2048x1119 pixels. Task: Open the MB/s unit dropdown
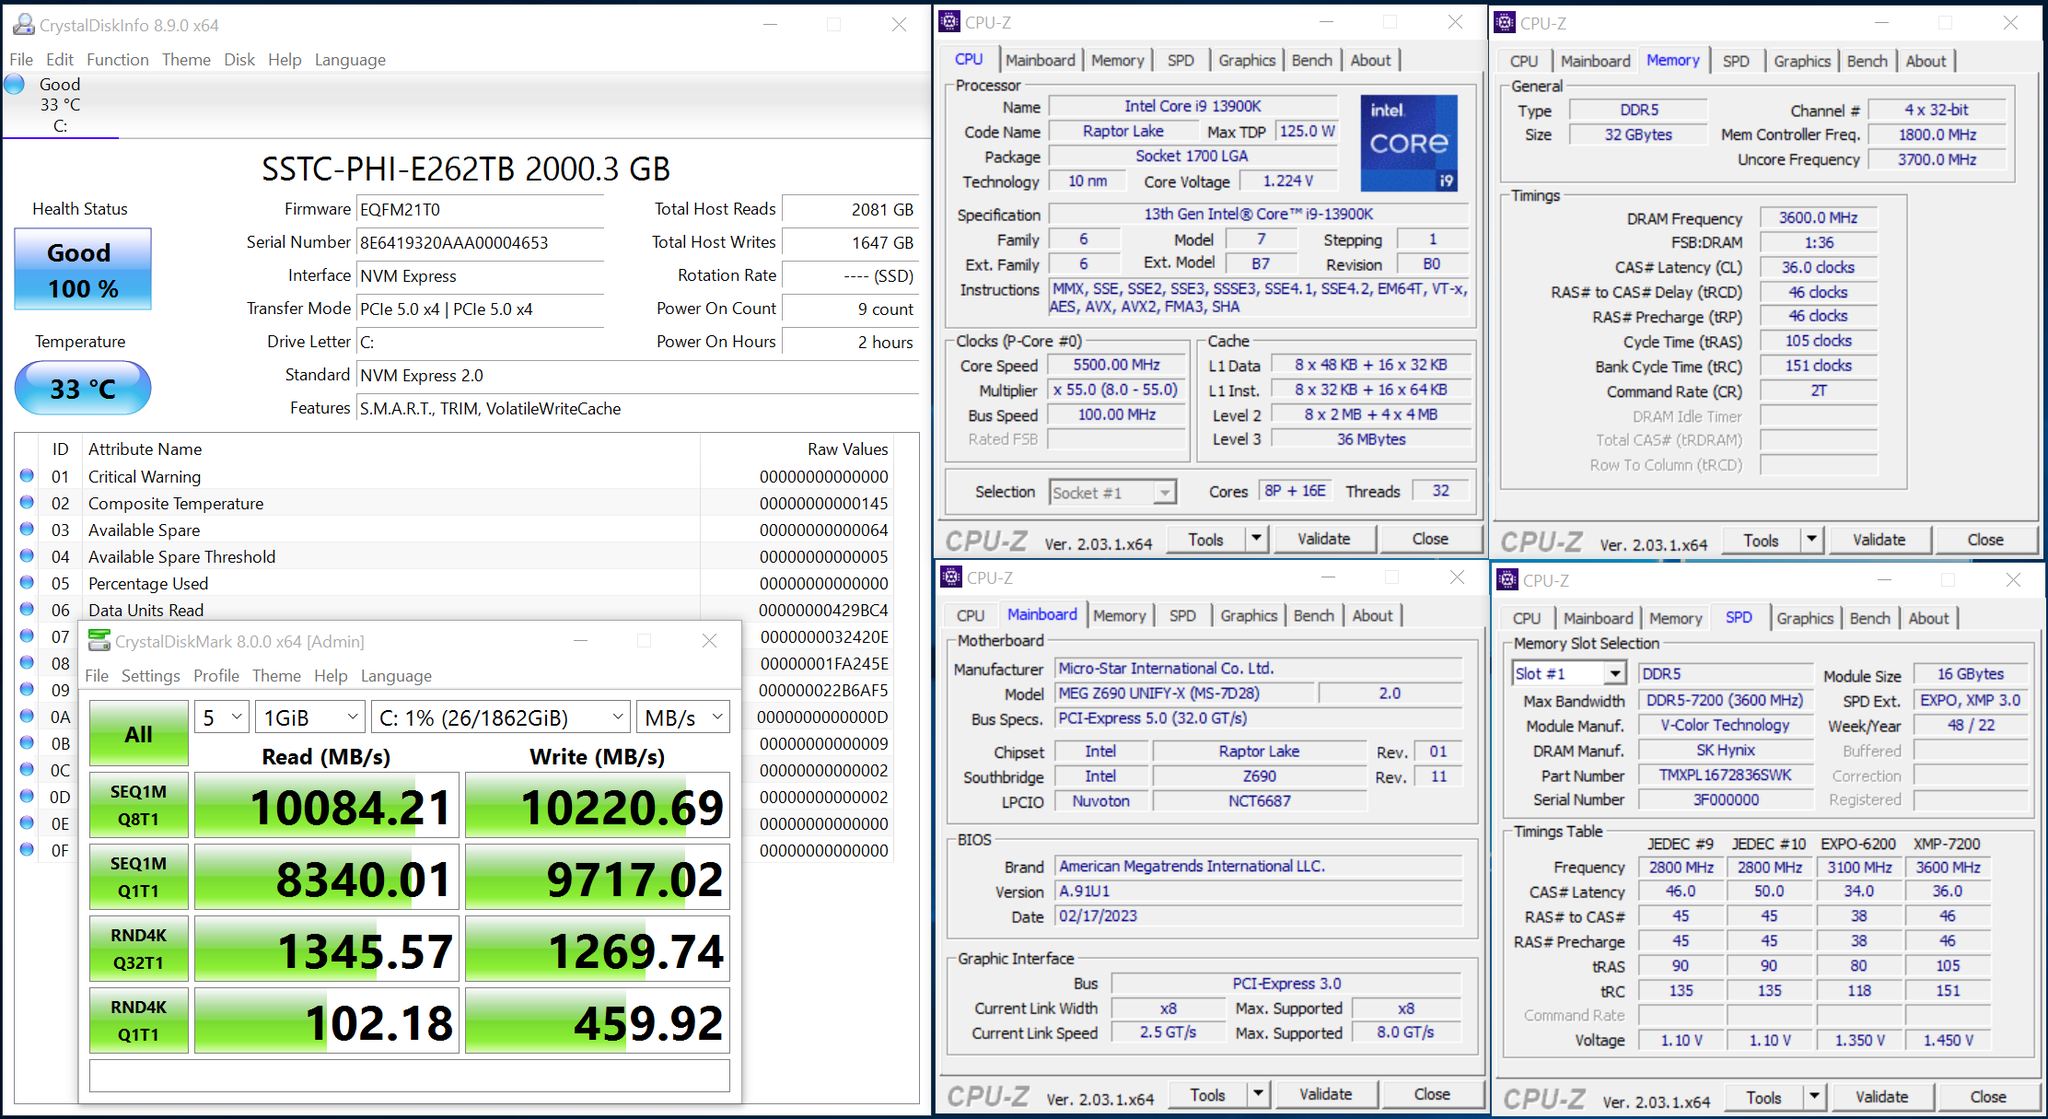pos(683,717)
